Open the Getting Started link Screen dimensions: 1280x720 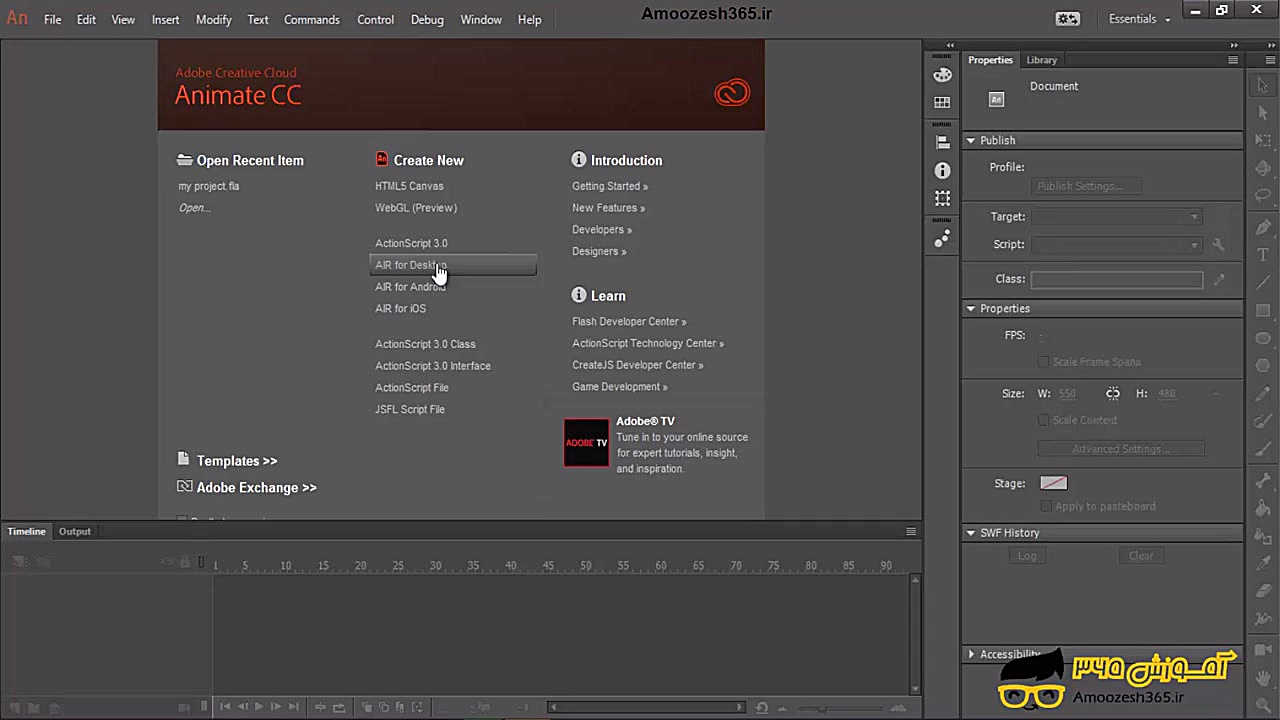click(x=608, y=186)
